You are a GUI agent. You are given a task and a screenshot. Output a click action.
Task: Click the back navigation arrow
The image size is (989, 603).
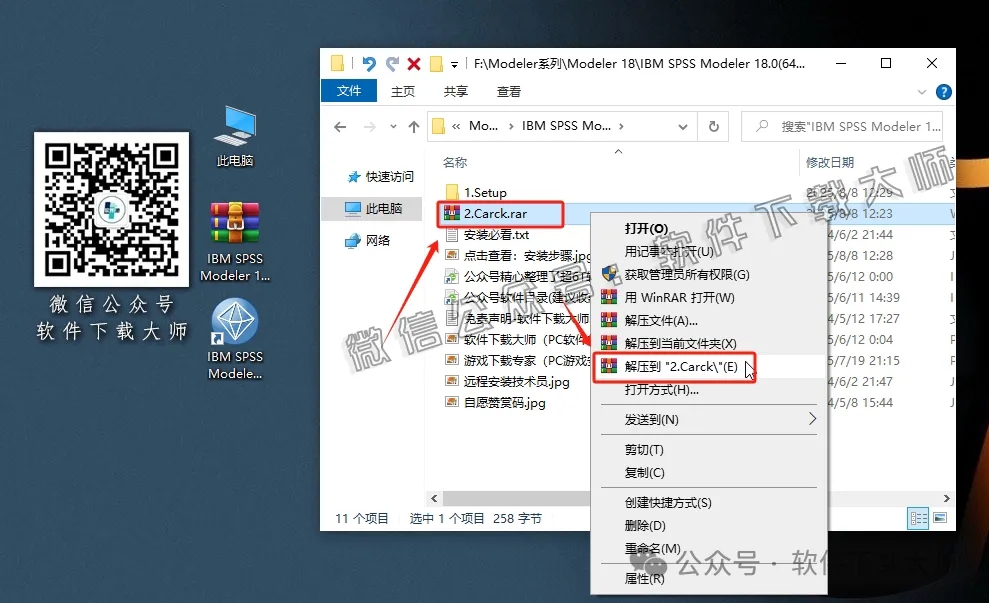coord(340,126)
